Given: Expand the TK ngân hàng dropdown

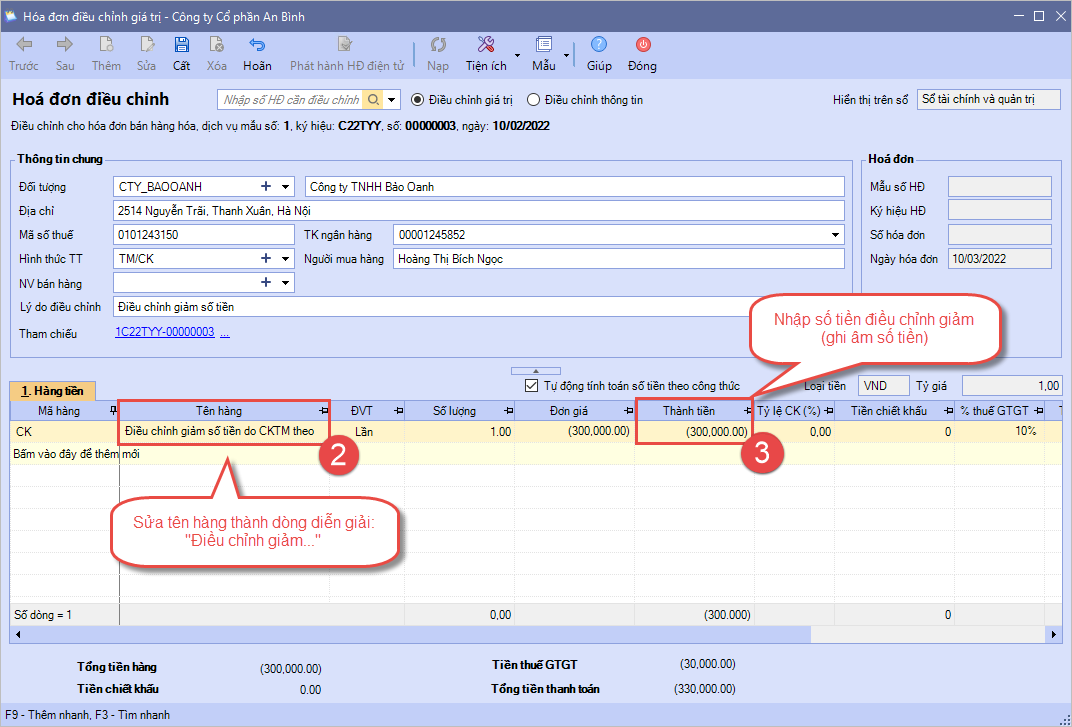Looking at the screenshot, I should click(x=836, y=235).
